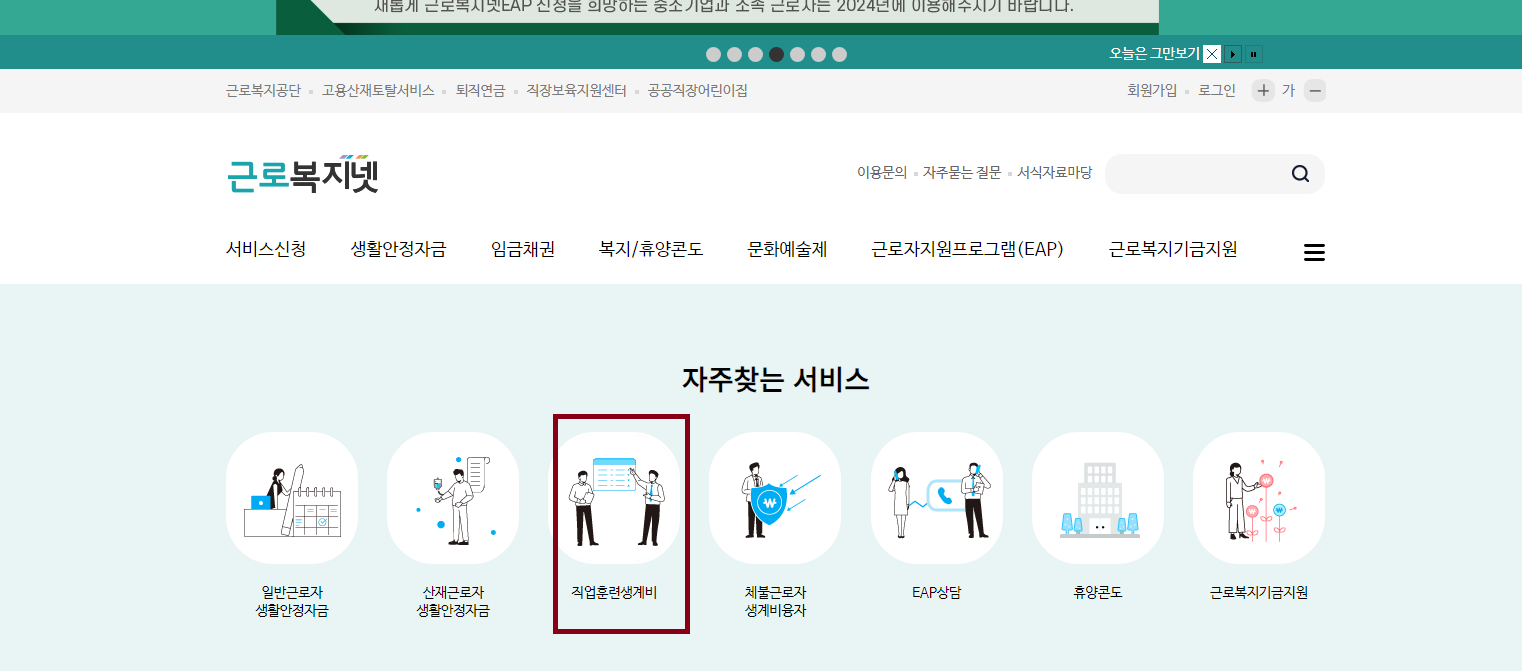This screenshot has height=671, width=1522.
Task: Dismiss banner via 오늘은 그만보기 X
Action: 1211,54
